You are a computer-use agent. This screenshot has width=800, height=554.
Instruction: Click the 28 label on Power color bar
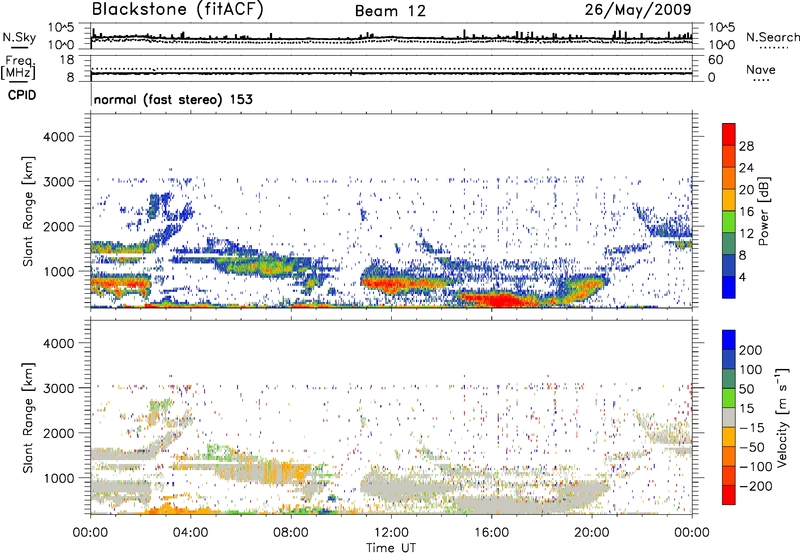tap(746, 146)
